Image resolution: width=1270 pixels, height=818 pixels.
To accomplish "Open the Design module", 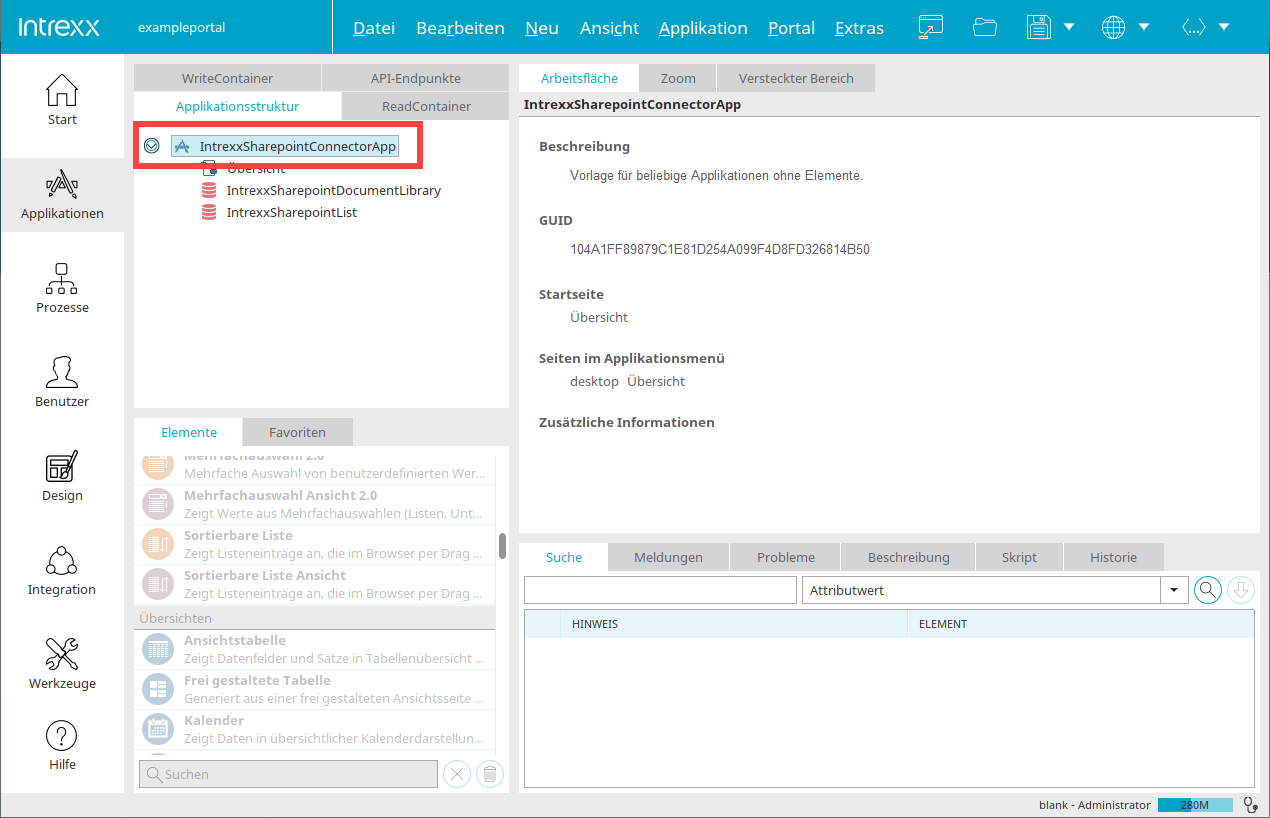I will [x=62, y=476].
